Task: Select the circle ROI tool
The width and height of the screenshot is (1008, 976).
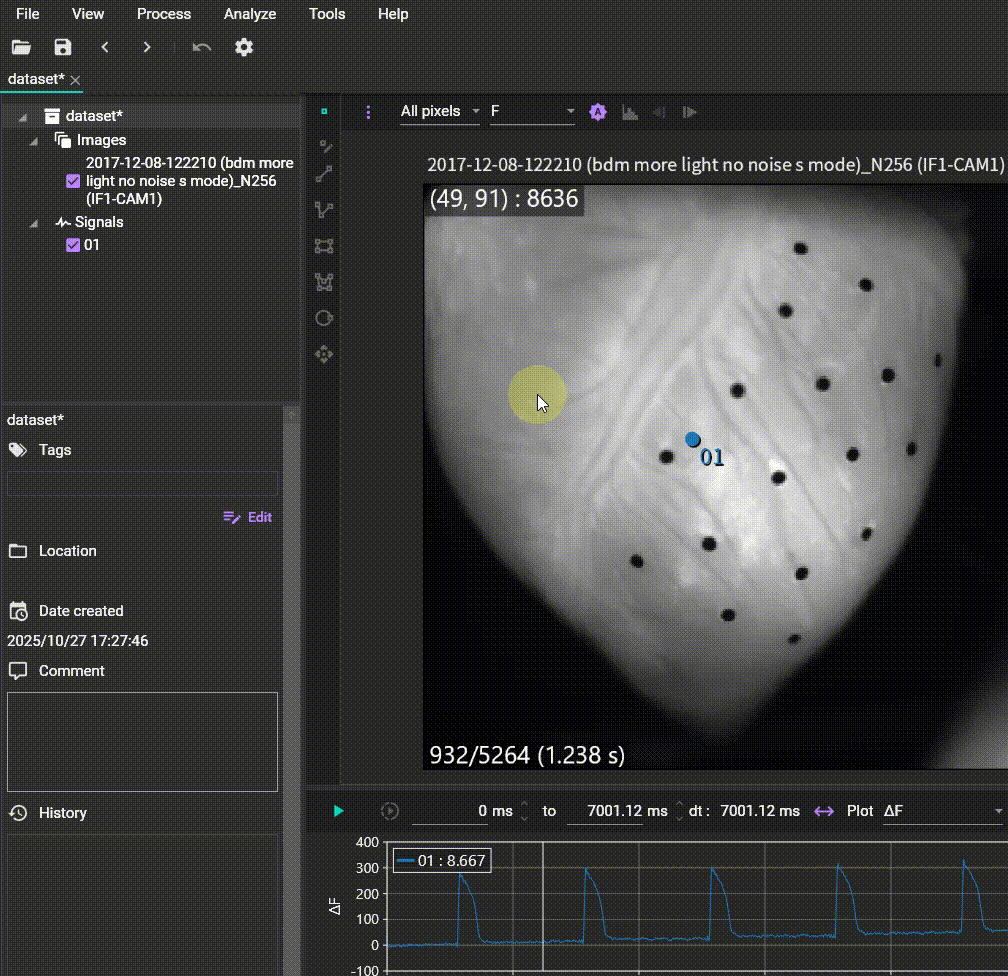Action: pos(324,318)
